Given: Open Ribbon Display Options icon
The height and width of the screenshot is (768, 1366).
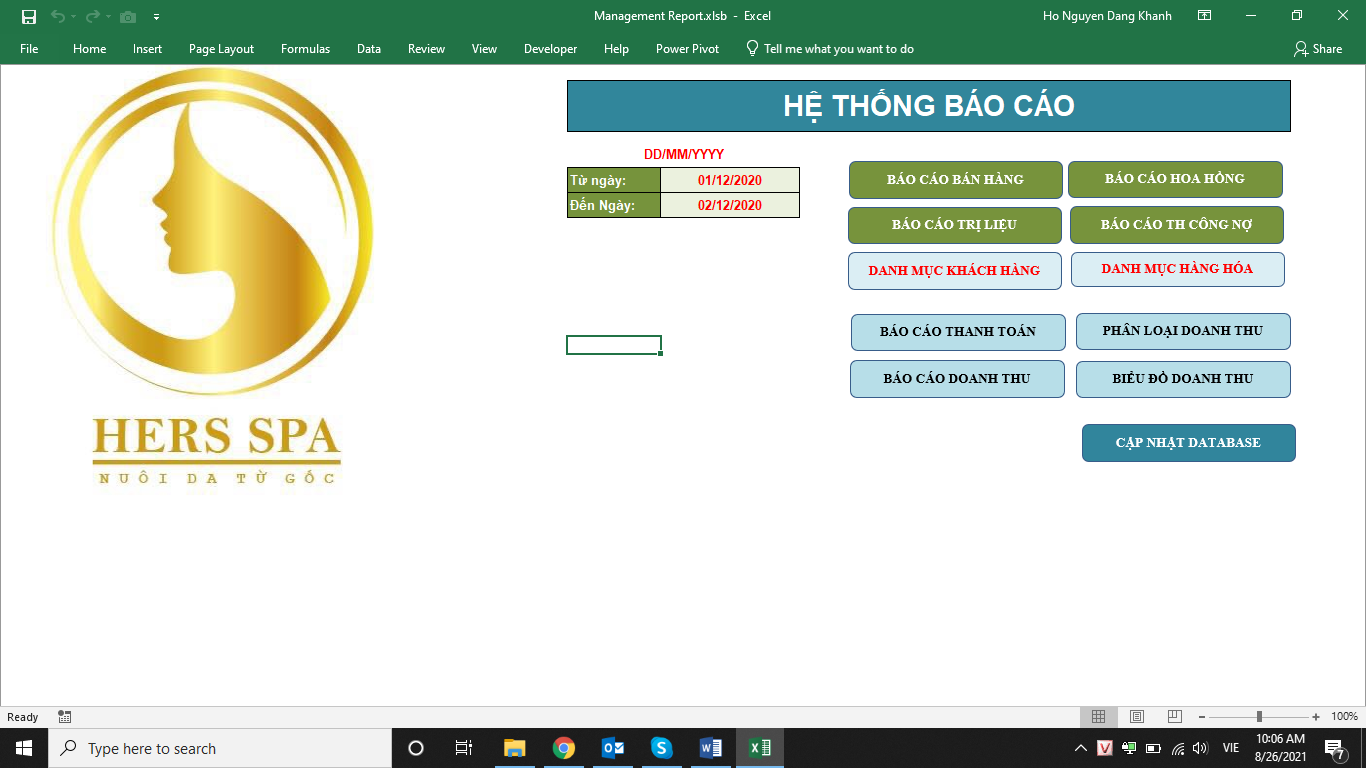Looking at the screenshot, I should click(x=1205, y=16).
